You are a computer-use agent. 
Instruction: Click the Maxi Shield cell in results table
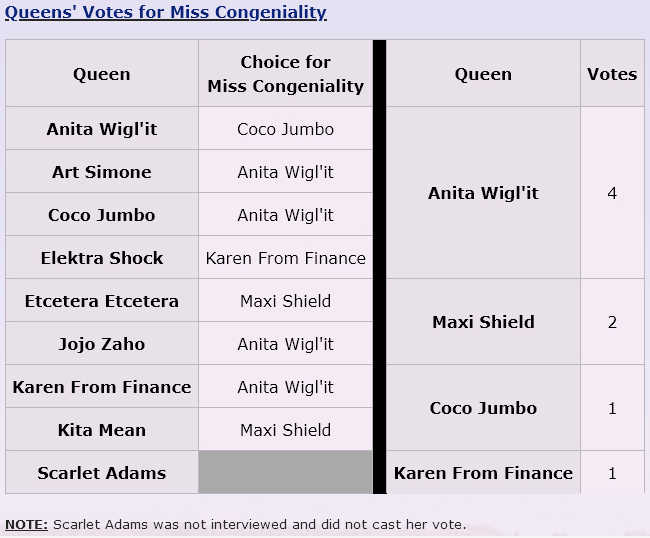coord(483,322)
